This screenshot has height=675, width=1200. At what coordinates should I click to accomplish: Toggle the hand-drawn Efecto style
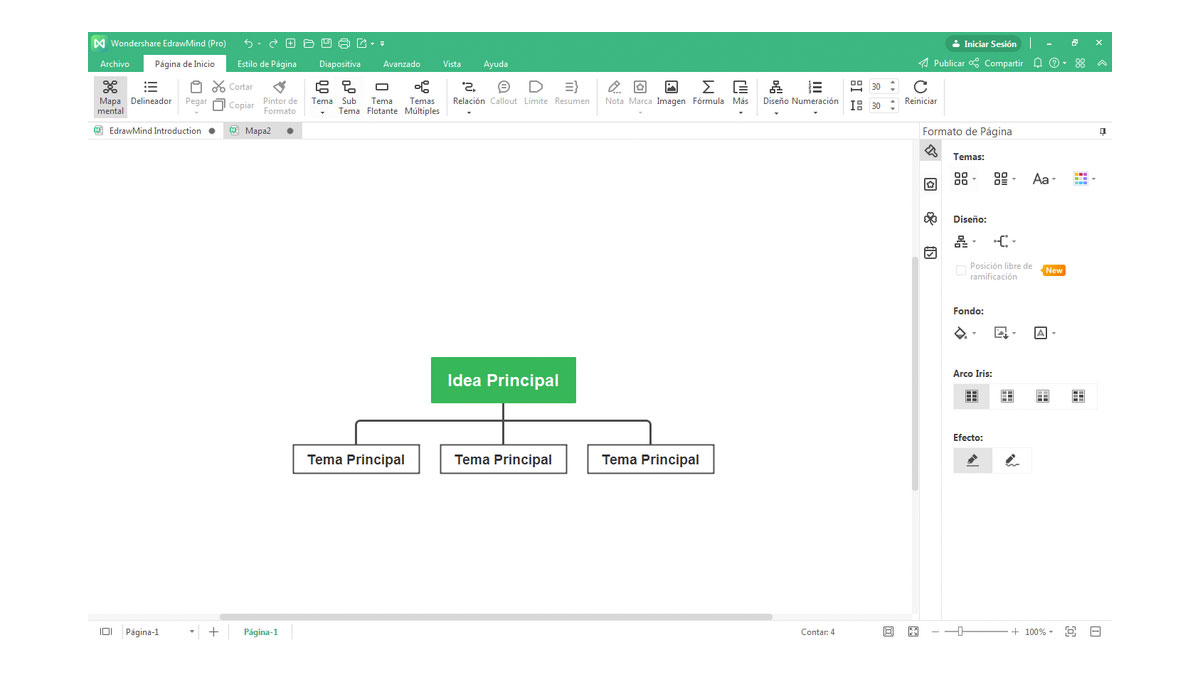pos(1012,460)
